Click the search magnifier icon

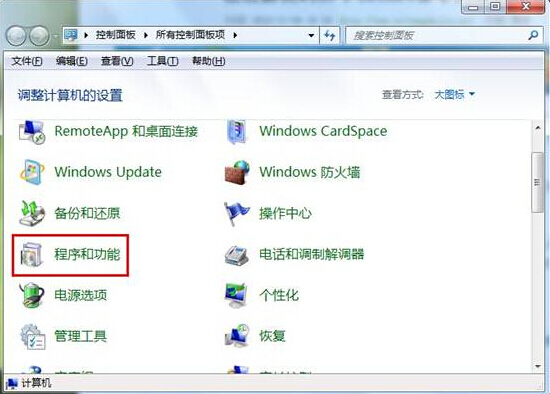[533, 35]
